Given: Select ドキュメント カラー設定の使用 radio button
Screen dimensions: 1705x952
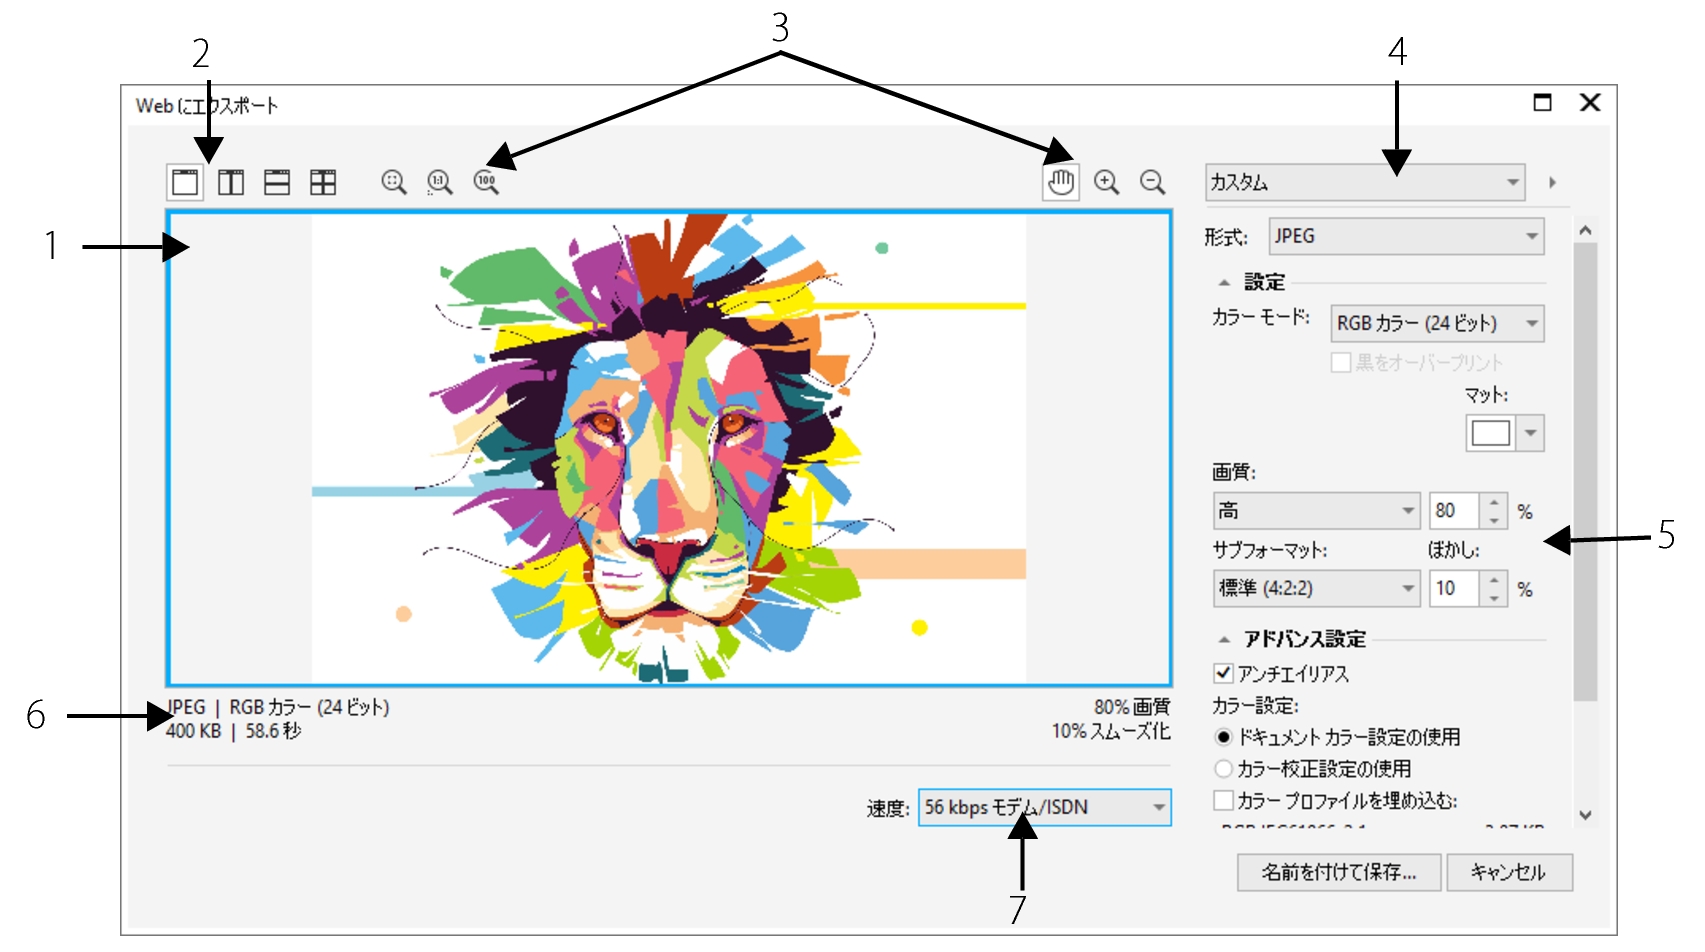Looking at the screenshot, I should click(x=1223, y=737).
